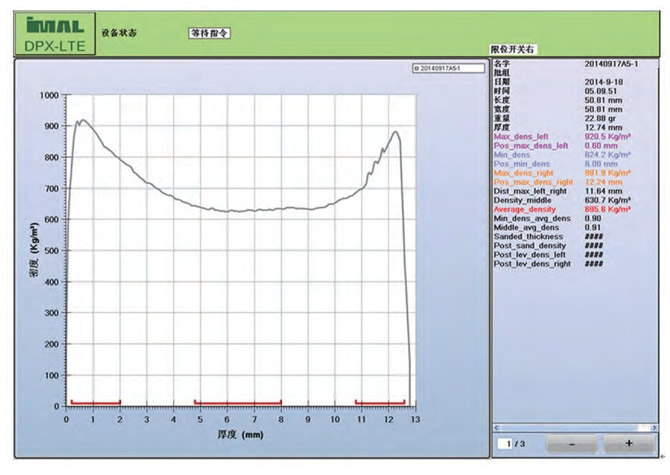This screenshot has width=670, height=475.
Task: Click the density curve left peak
Action: (81, 120)
